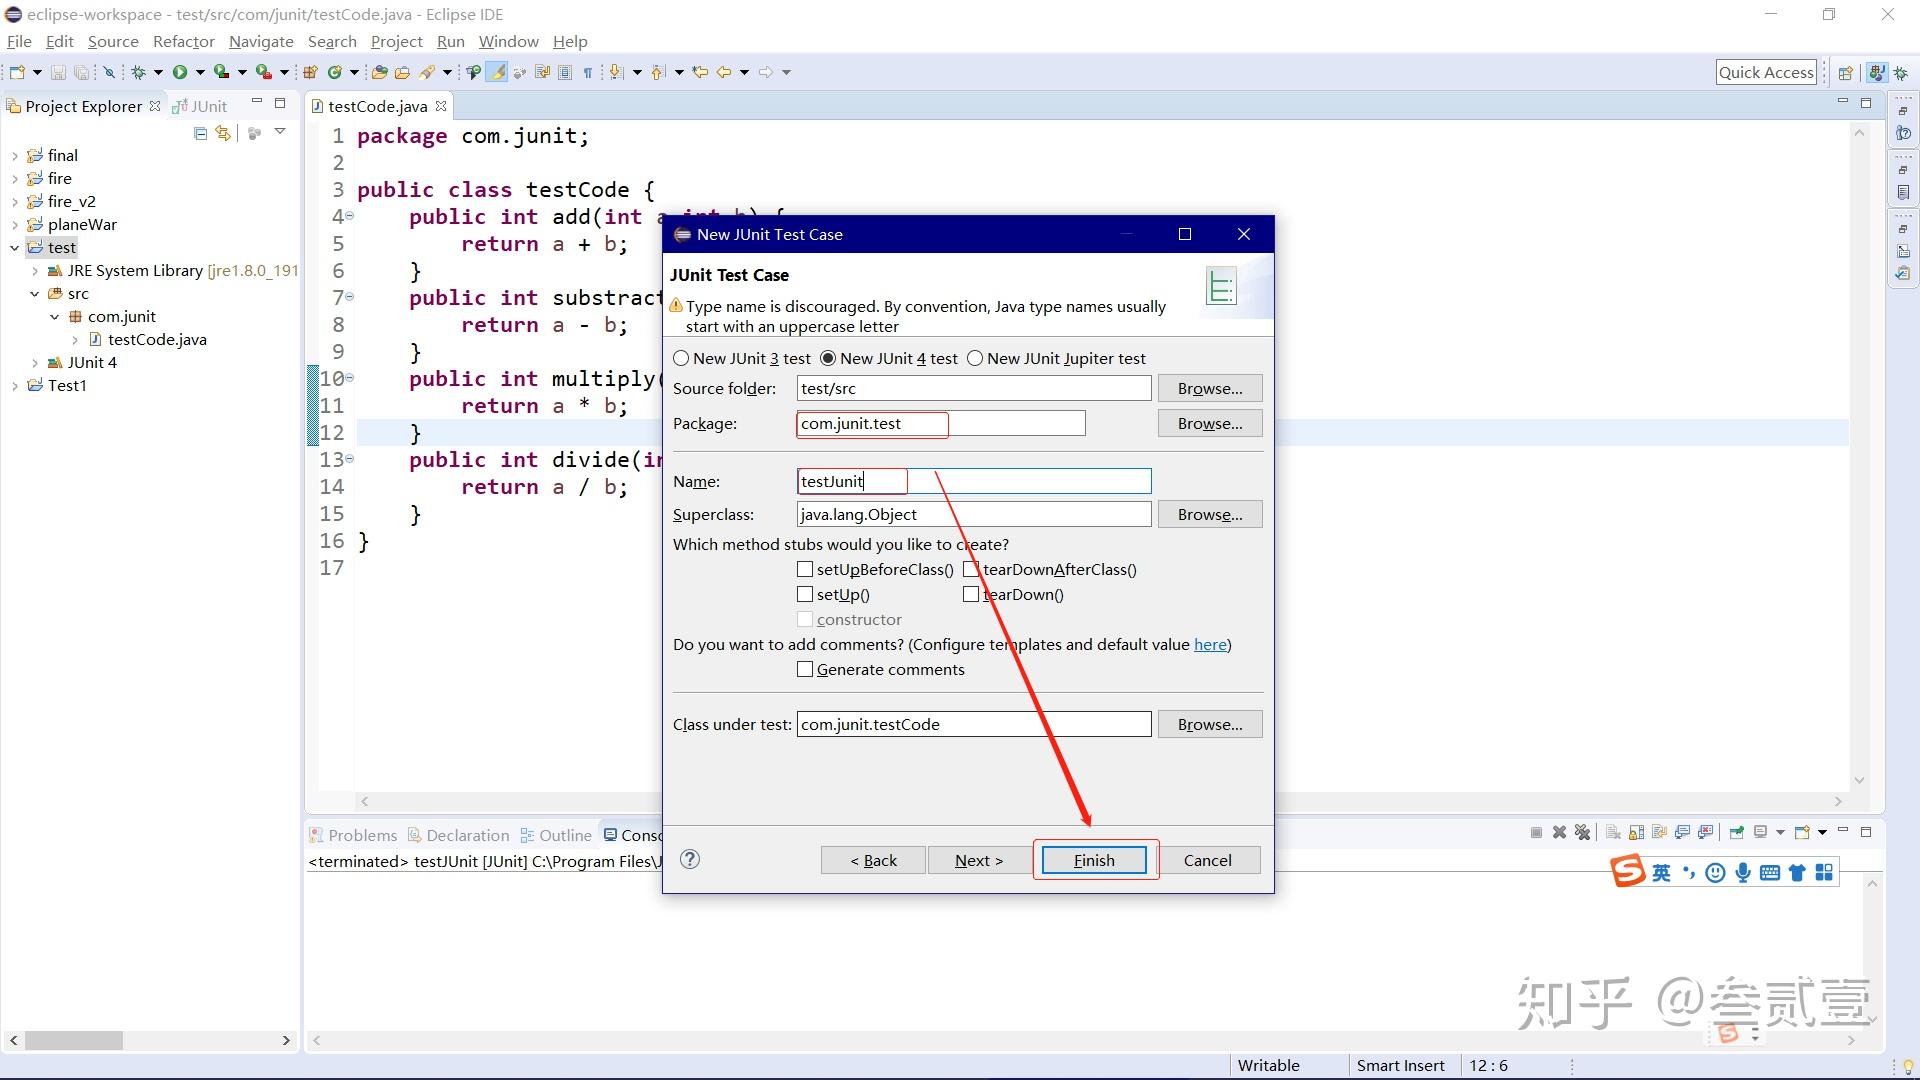Switch to the Problems tab

coord(353,835)
